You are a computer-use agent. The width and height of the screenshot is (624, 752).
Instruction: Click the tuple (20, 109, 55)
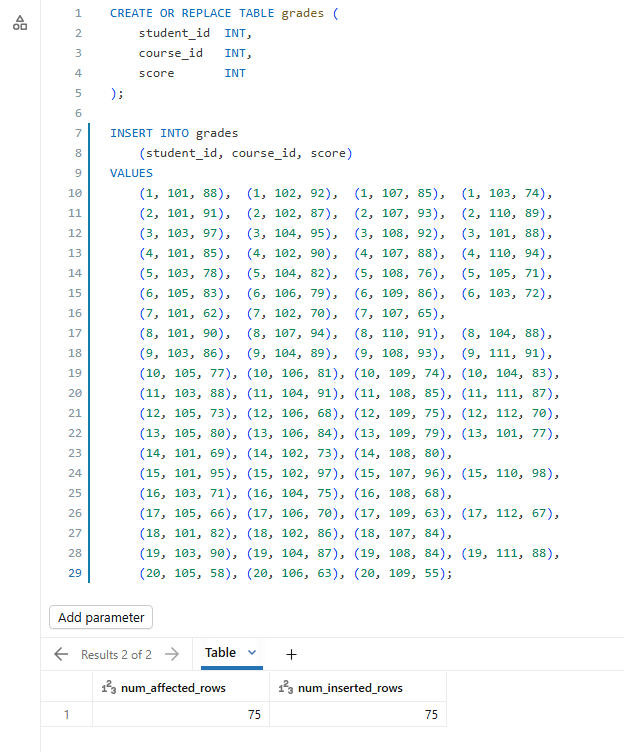400,573
